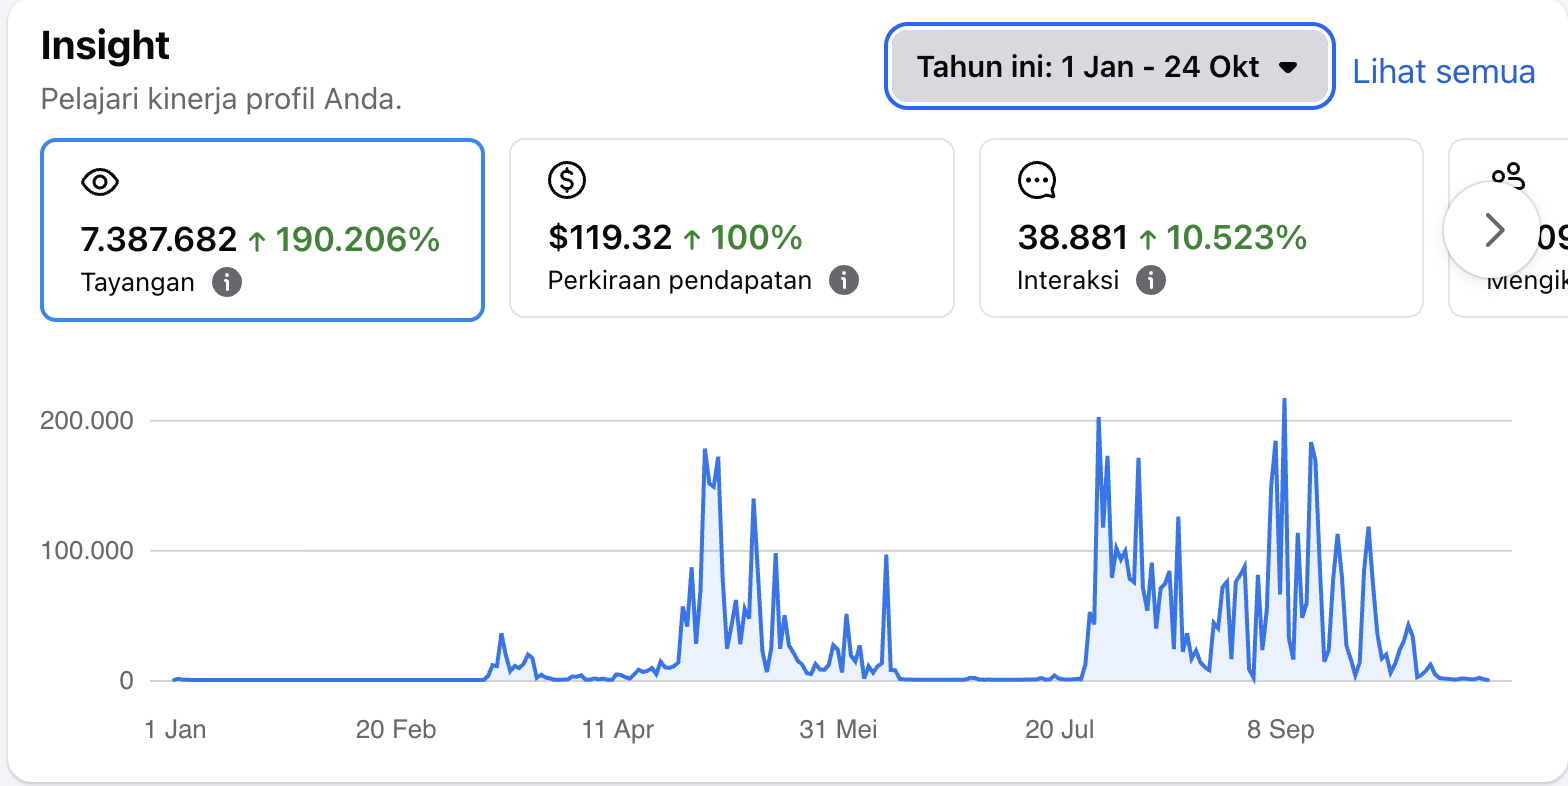Screen dimensions: 1568x786
Task: Select the Interaksi metric card
Action: coord(1201,229)
